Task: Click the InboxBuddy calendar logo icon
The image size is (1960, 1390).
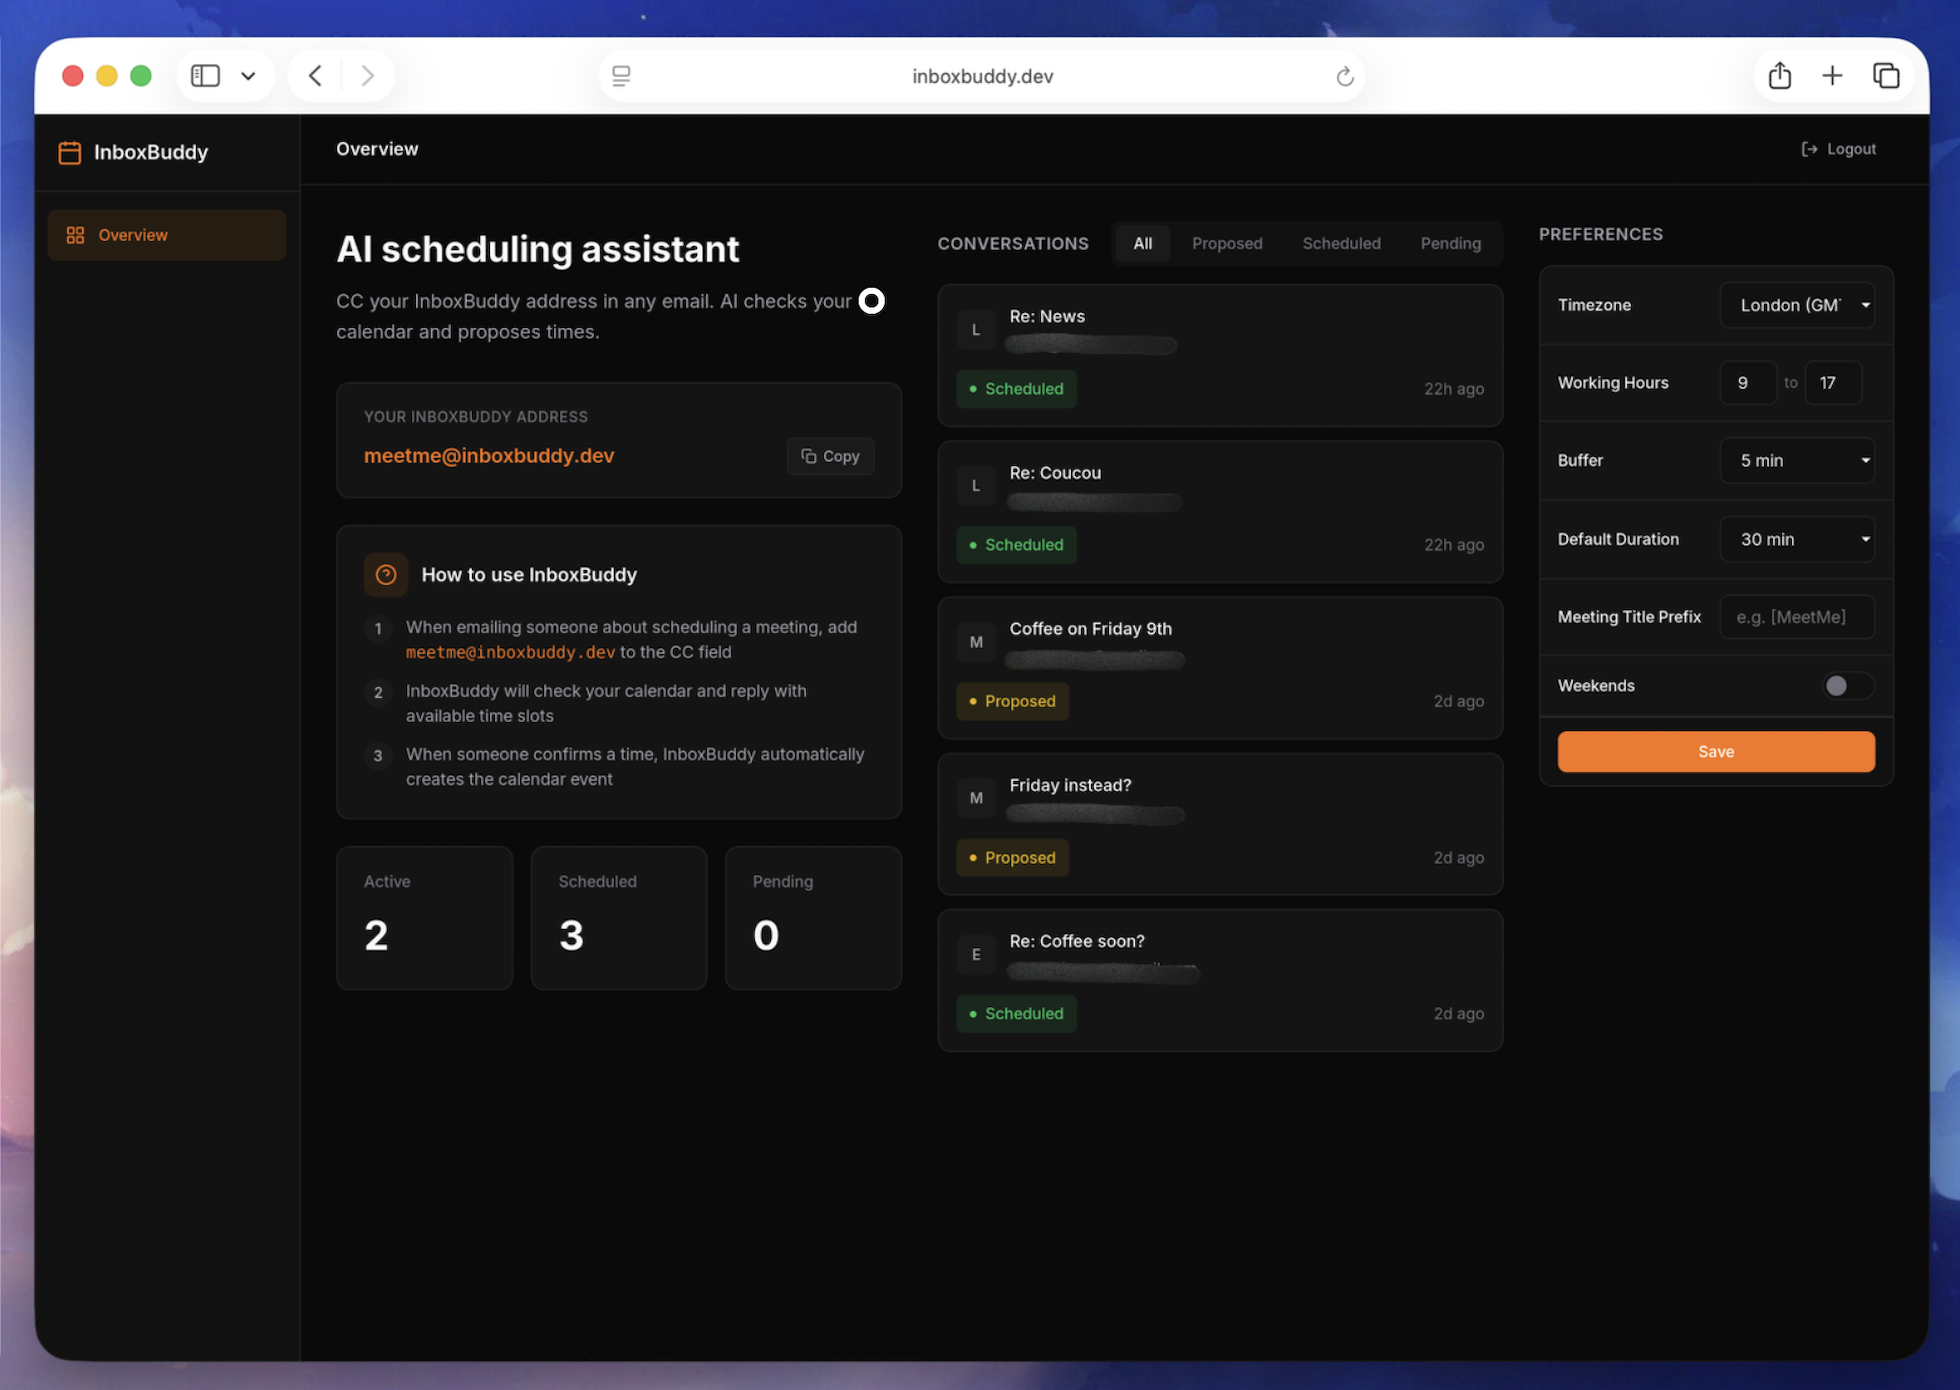Action: (69, 152)
